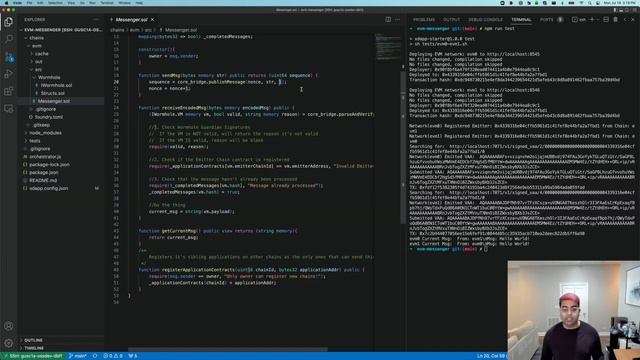Open .gitkeep file in explorer
Image resolution: width=640 pixels, height=360 pixels.
(x=41, y=125)
